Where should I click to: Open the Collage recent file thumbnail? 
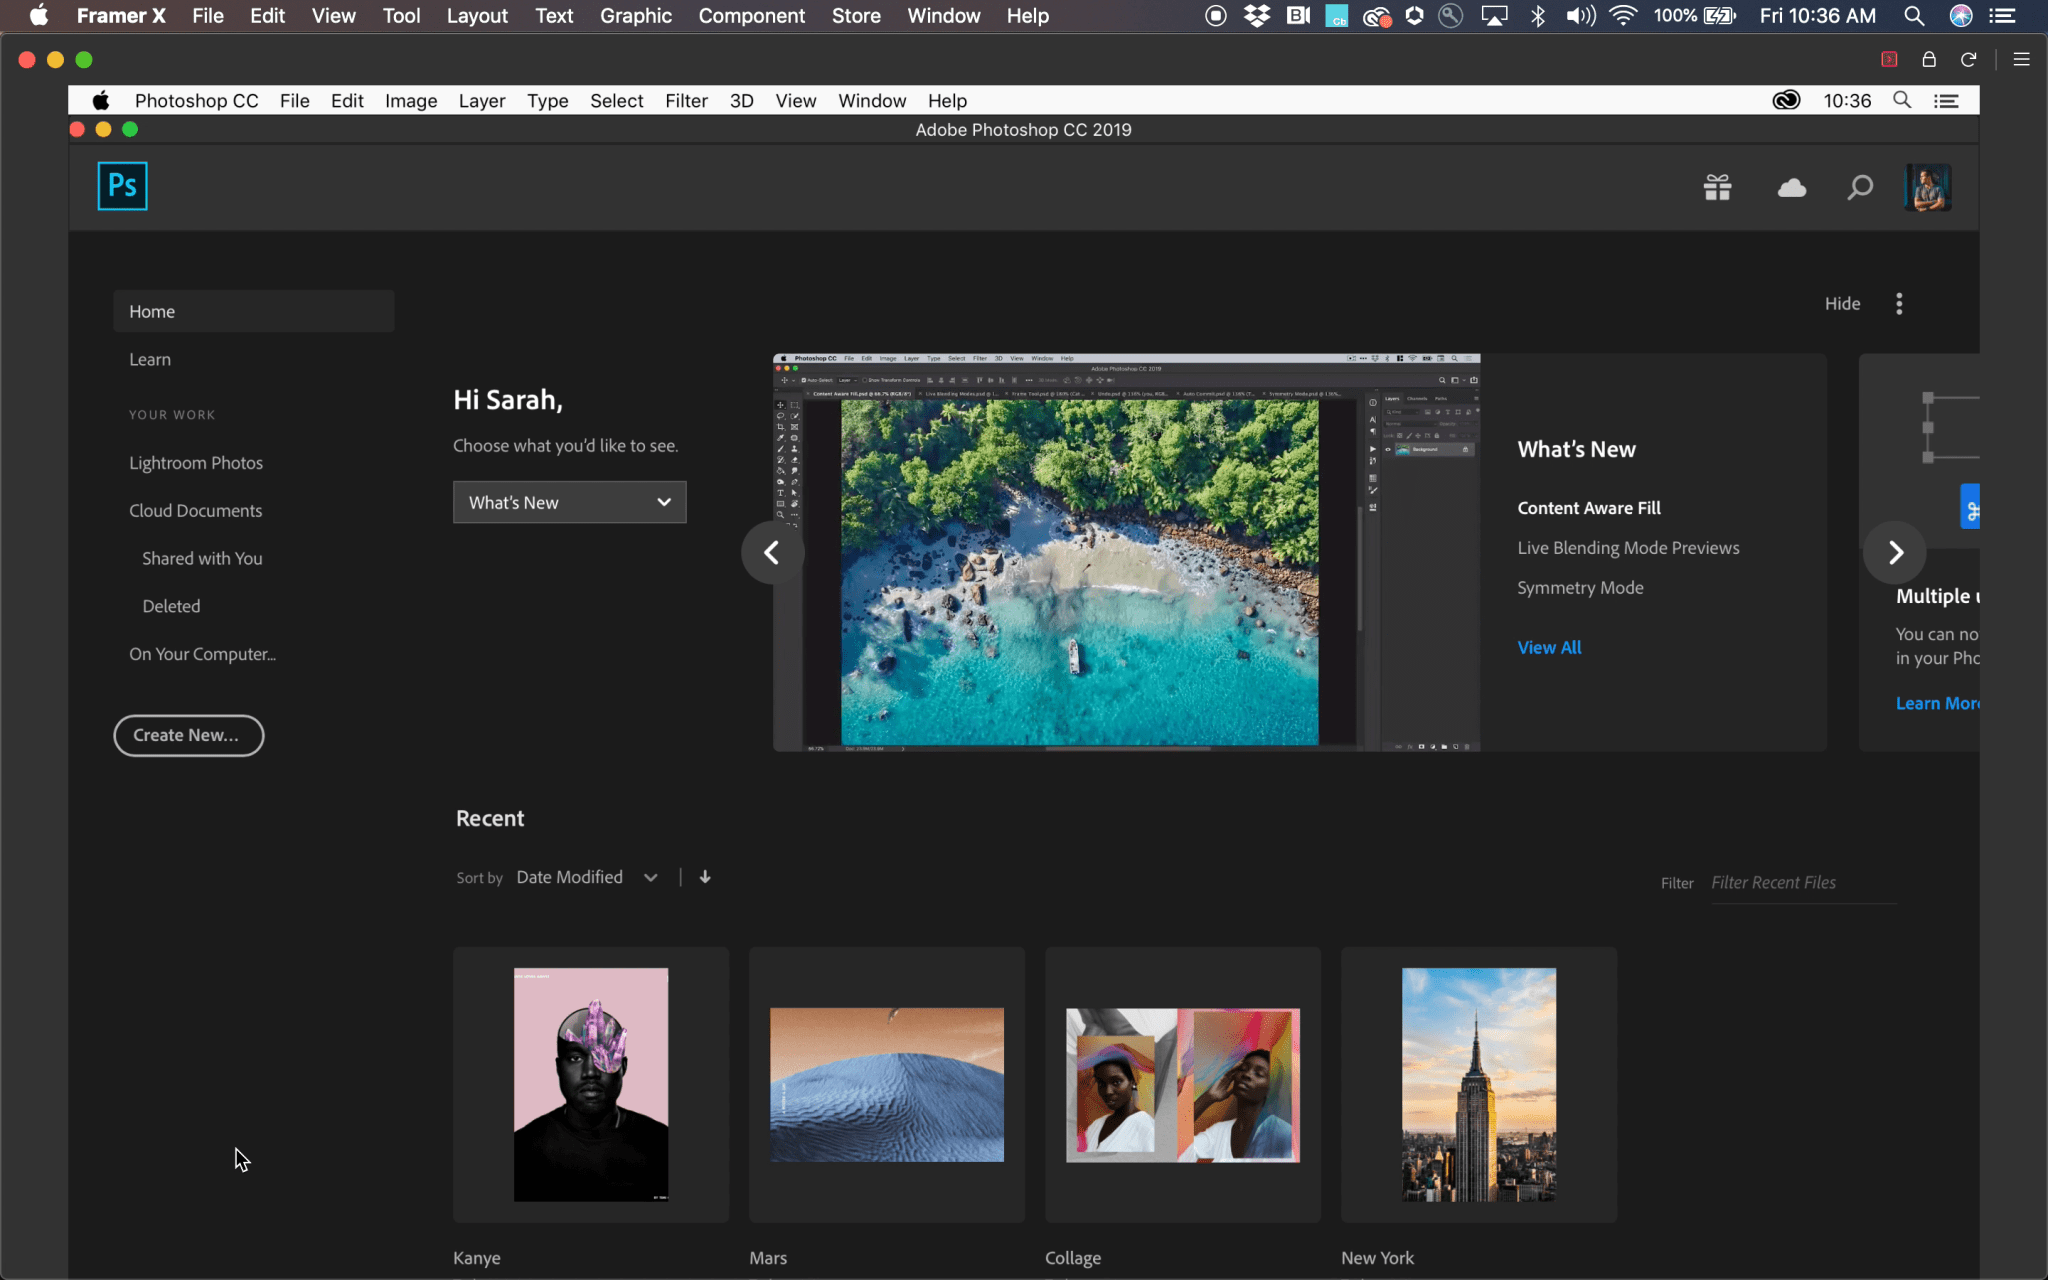(1183, 1085)
